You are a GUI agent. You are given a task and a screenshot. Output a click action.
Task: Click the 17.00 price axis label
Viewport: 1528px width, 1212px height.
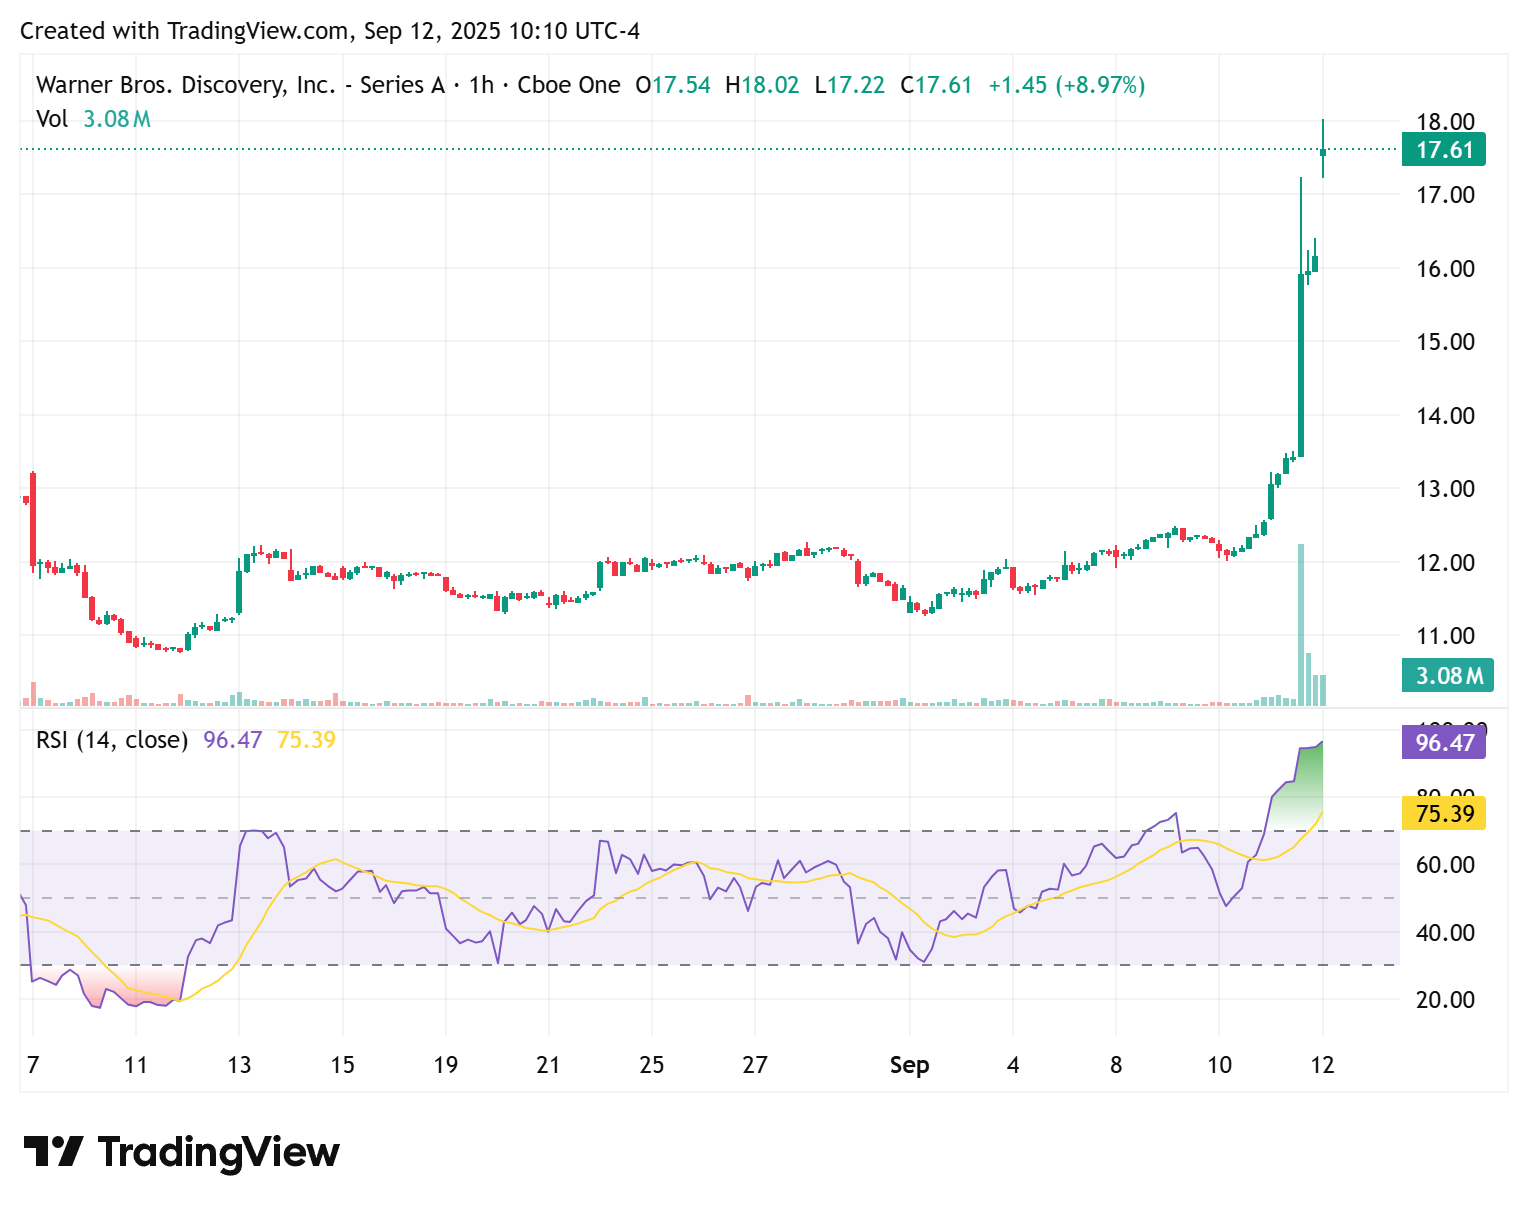1445,195
